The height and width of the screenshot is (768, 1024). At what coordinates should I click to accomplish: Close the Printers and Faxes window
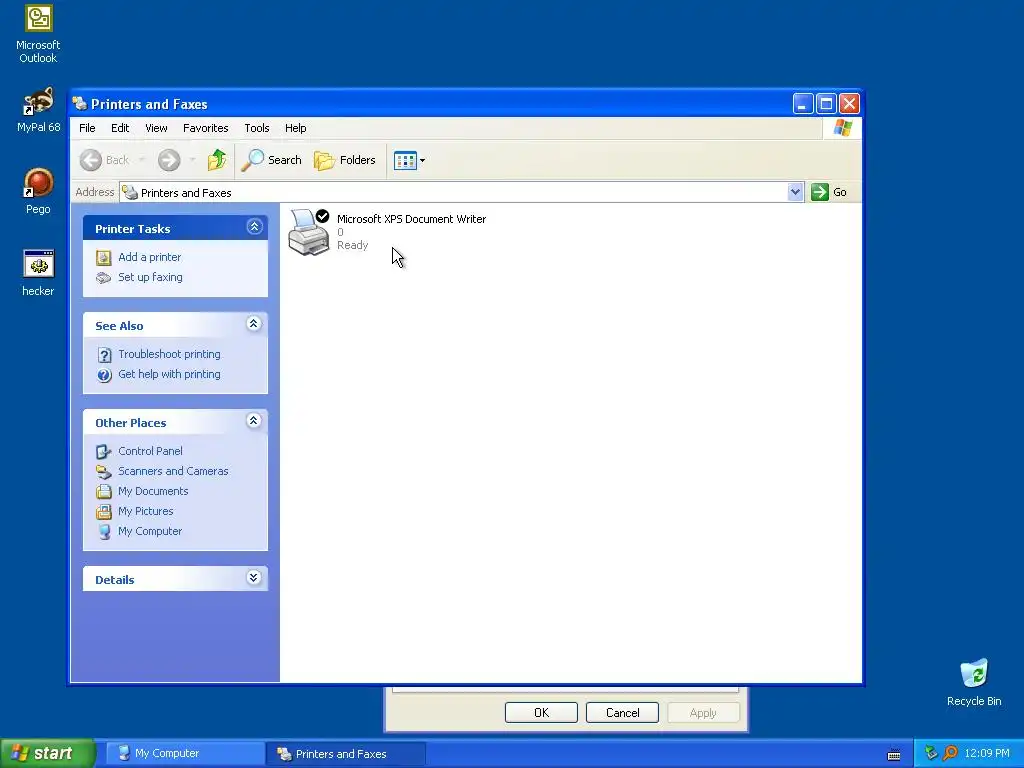849,104
